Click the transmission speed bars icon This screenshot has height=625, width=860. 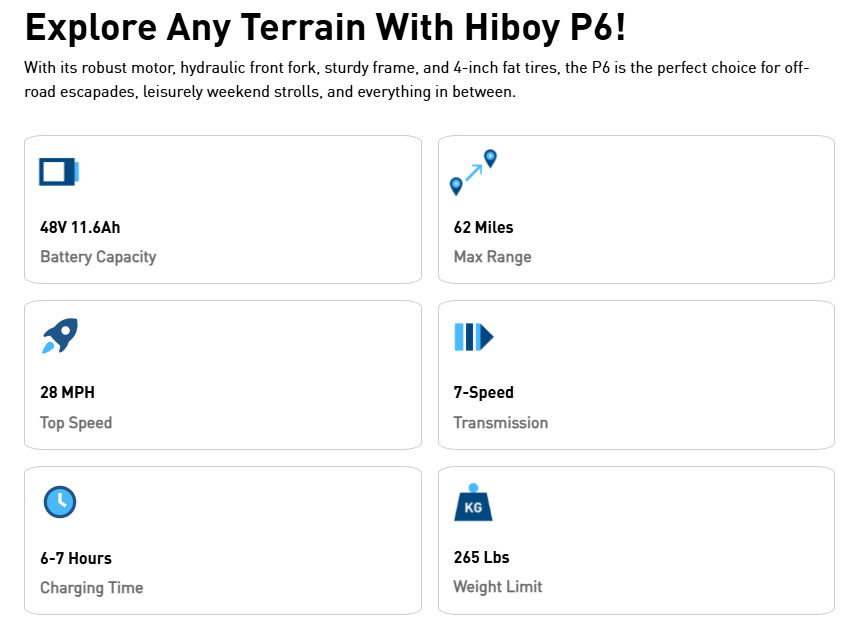[473, 337]
